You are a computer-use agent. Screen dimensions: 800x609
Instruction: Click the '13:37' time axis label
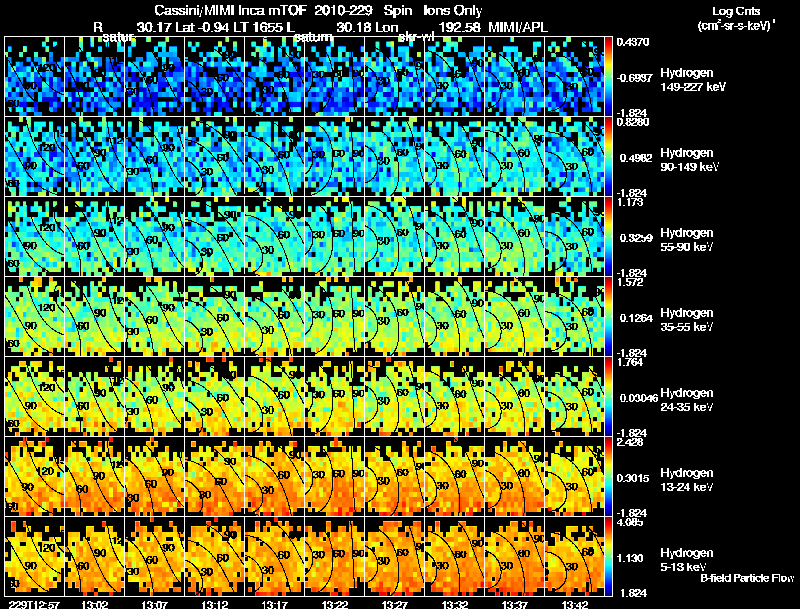click(515, 605)
